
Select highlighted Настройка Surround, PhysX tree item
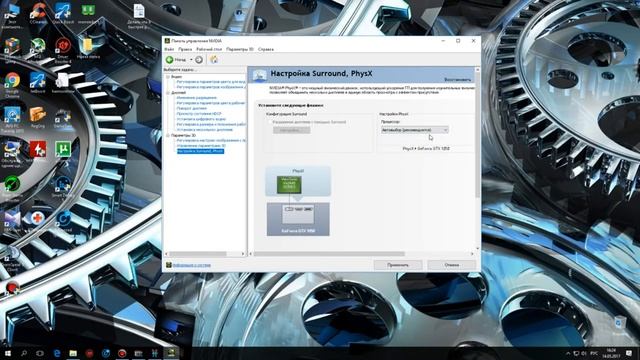click(200, 151)
